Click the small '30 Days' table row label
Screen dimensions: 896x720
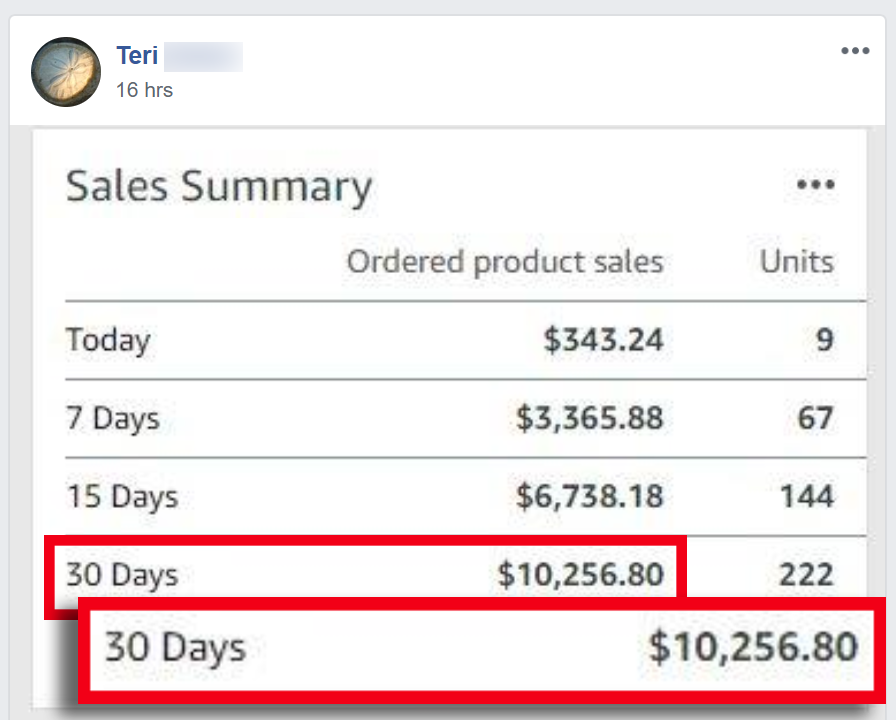(122, 575)
